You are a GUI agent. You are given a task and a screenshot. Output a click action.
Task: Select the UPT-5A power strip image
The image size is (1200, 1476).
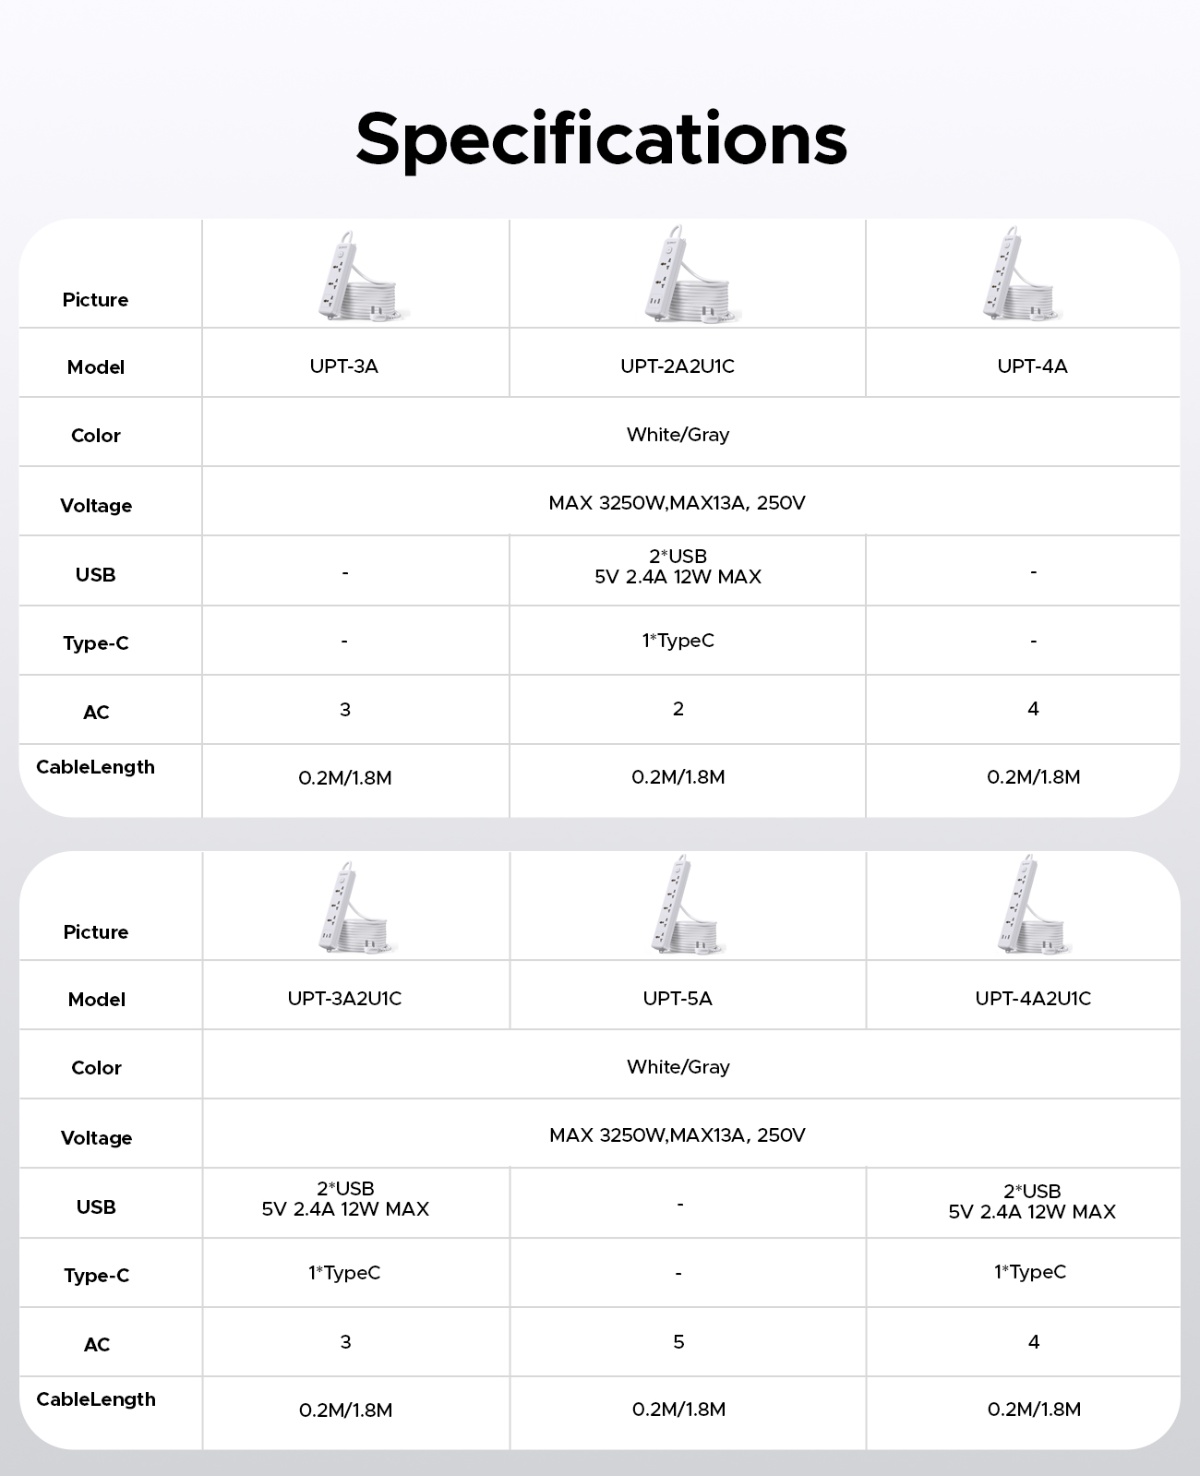pyautogui.click(x=685, y=905)
